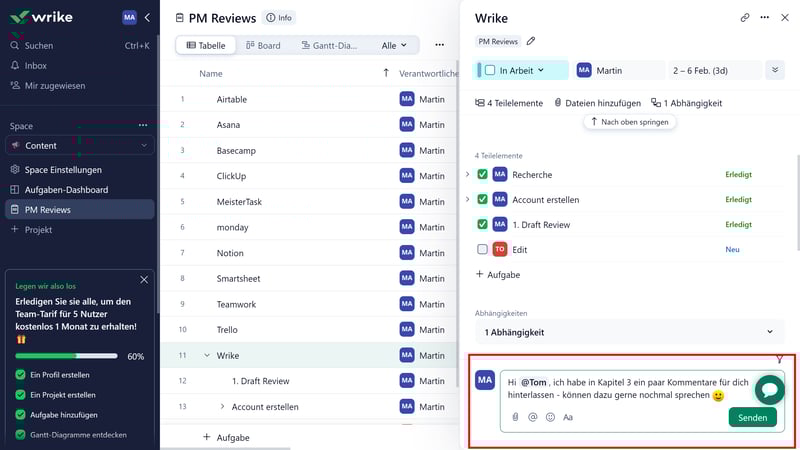Open the emoji picker in comment box
This screenshot has height=450, width=800.
click(550, 417)
